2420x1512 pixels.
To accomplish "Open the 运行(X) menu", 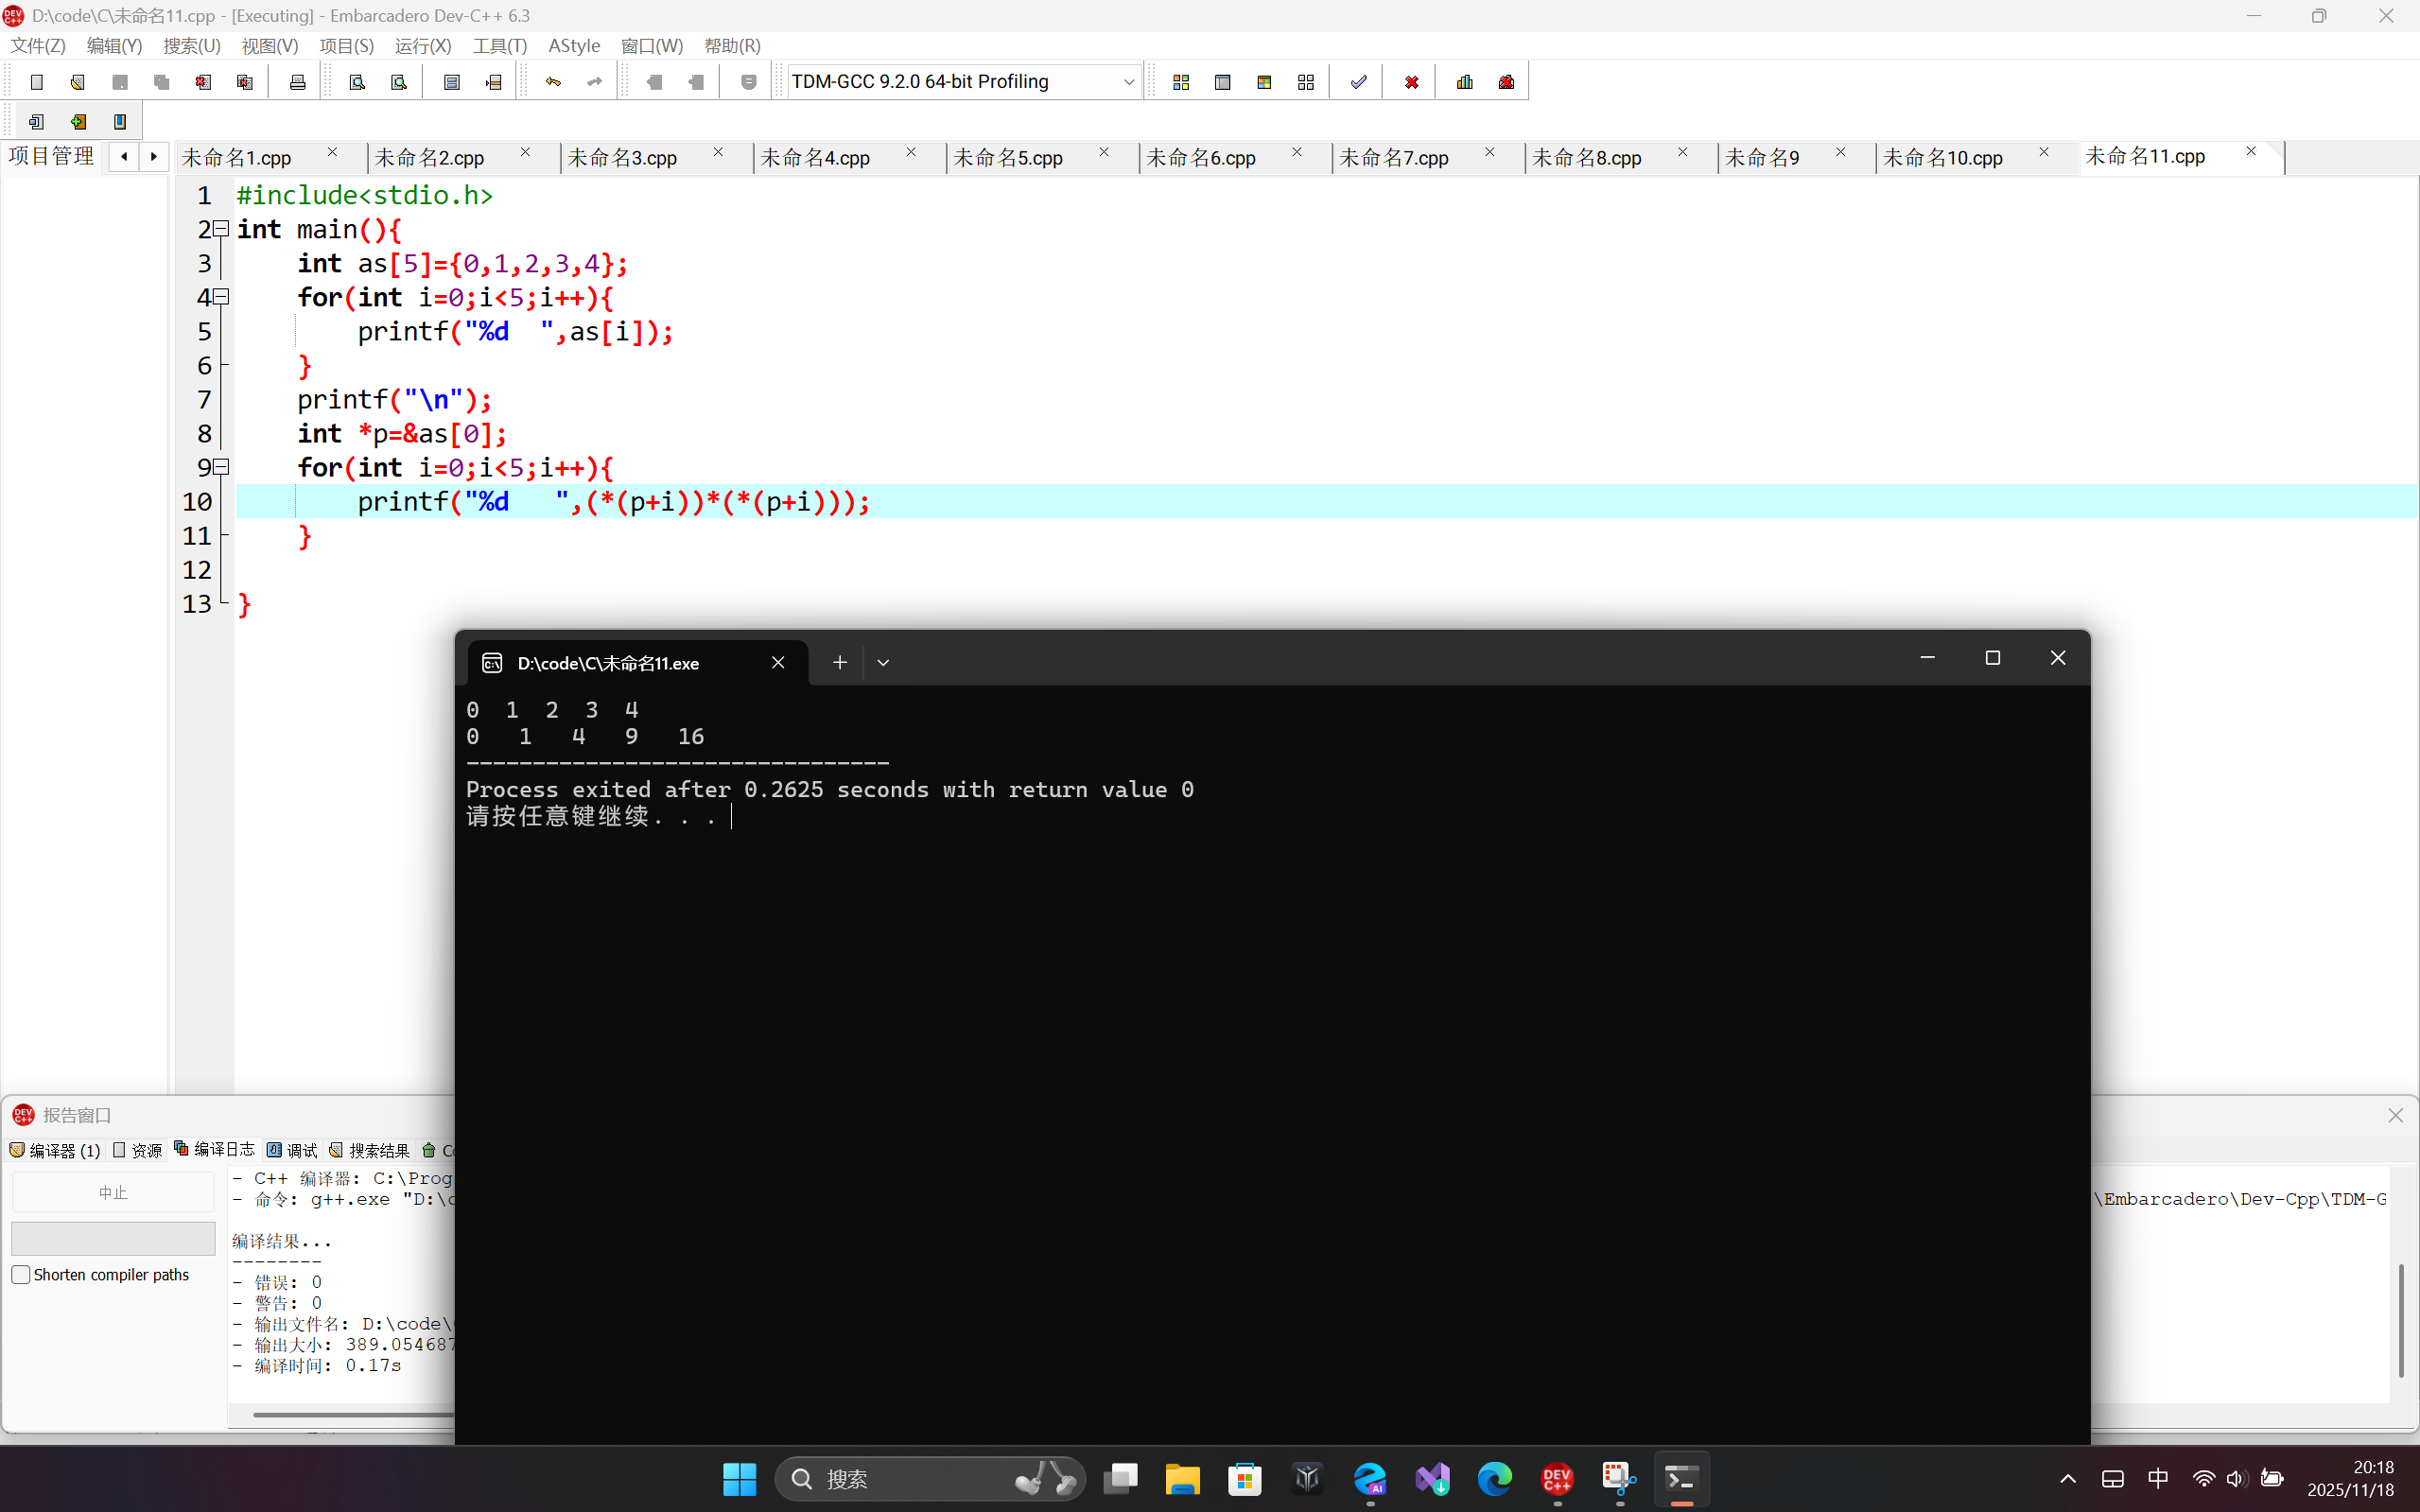I will (422, 46).
